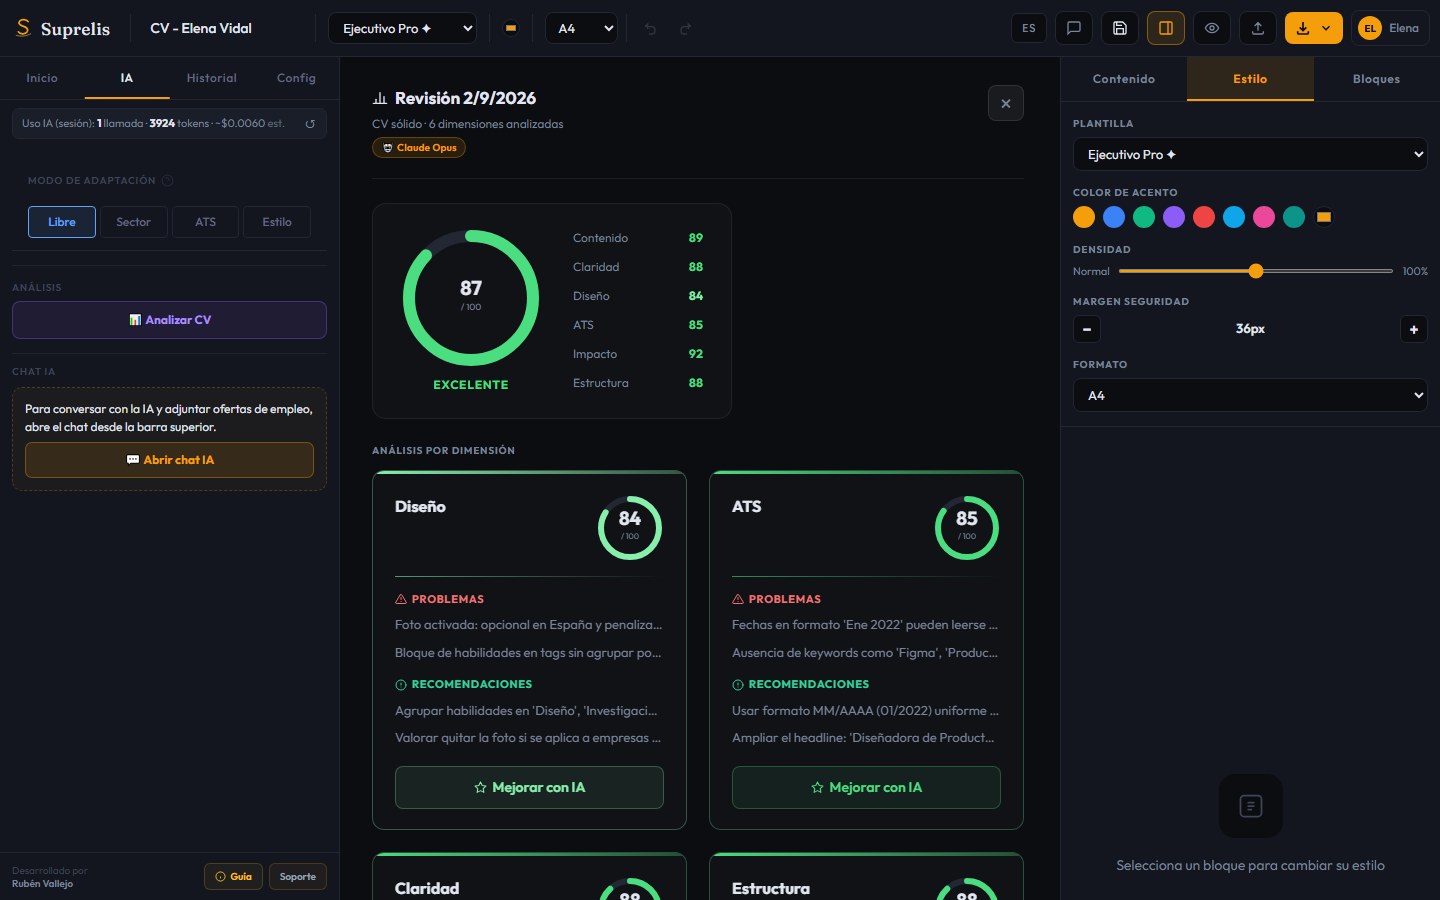This screenshot has width=1440, height=900.
Task: Increase the margen seguridad with plus button
Action: pos(1414,329)
